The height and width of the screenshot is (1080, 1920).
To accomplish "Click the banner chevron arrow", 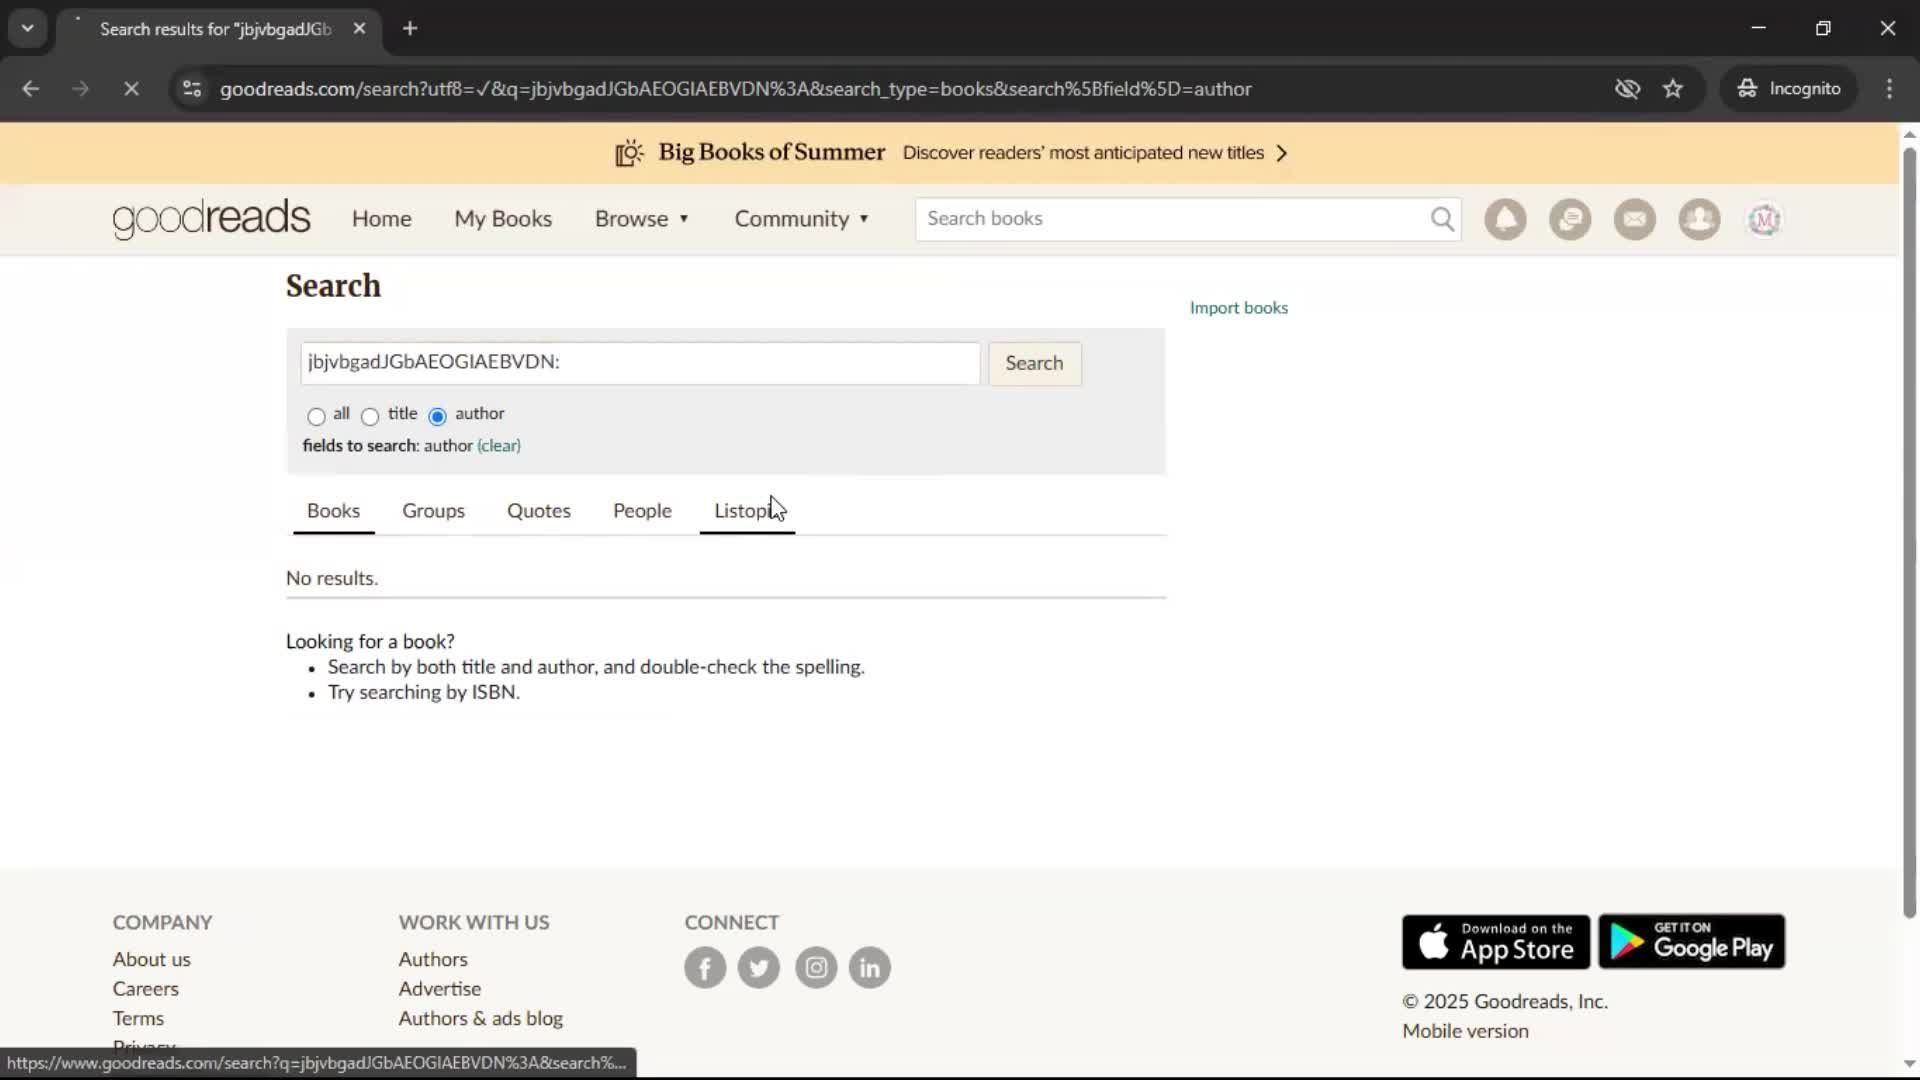I will pos(1282,153).
